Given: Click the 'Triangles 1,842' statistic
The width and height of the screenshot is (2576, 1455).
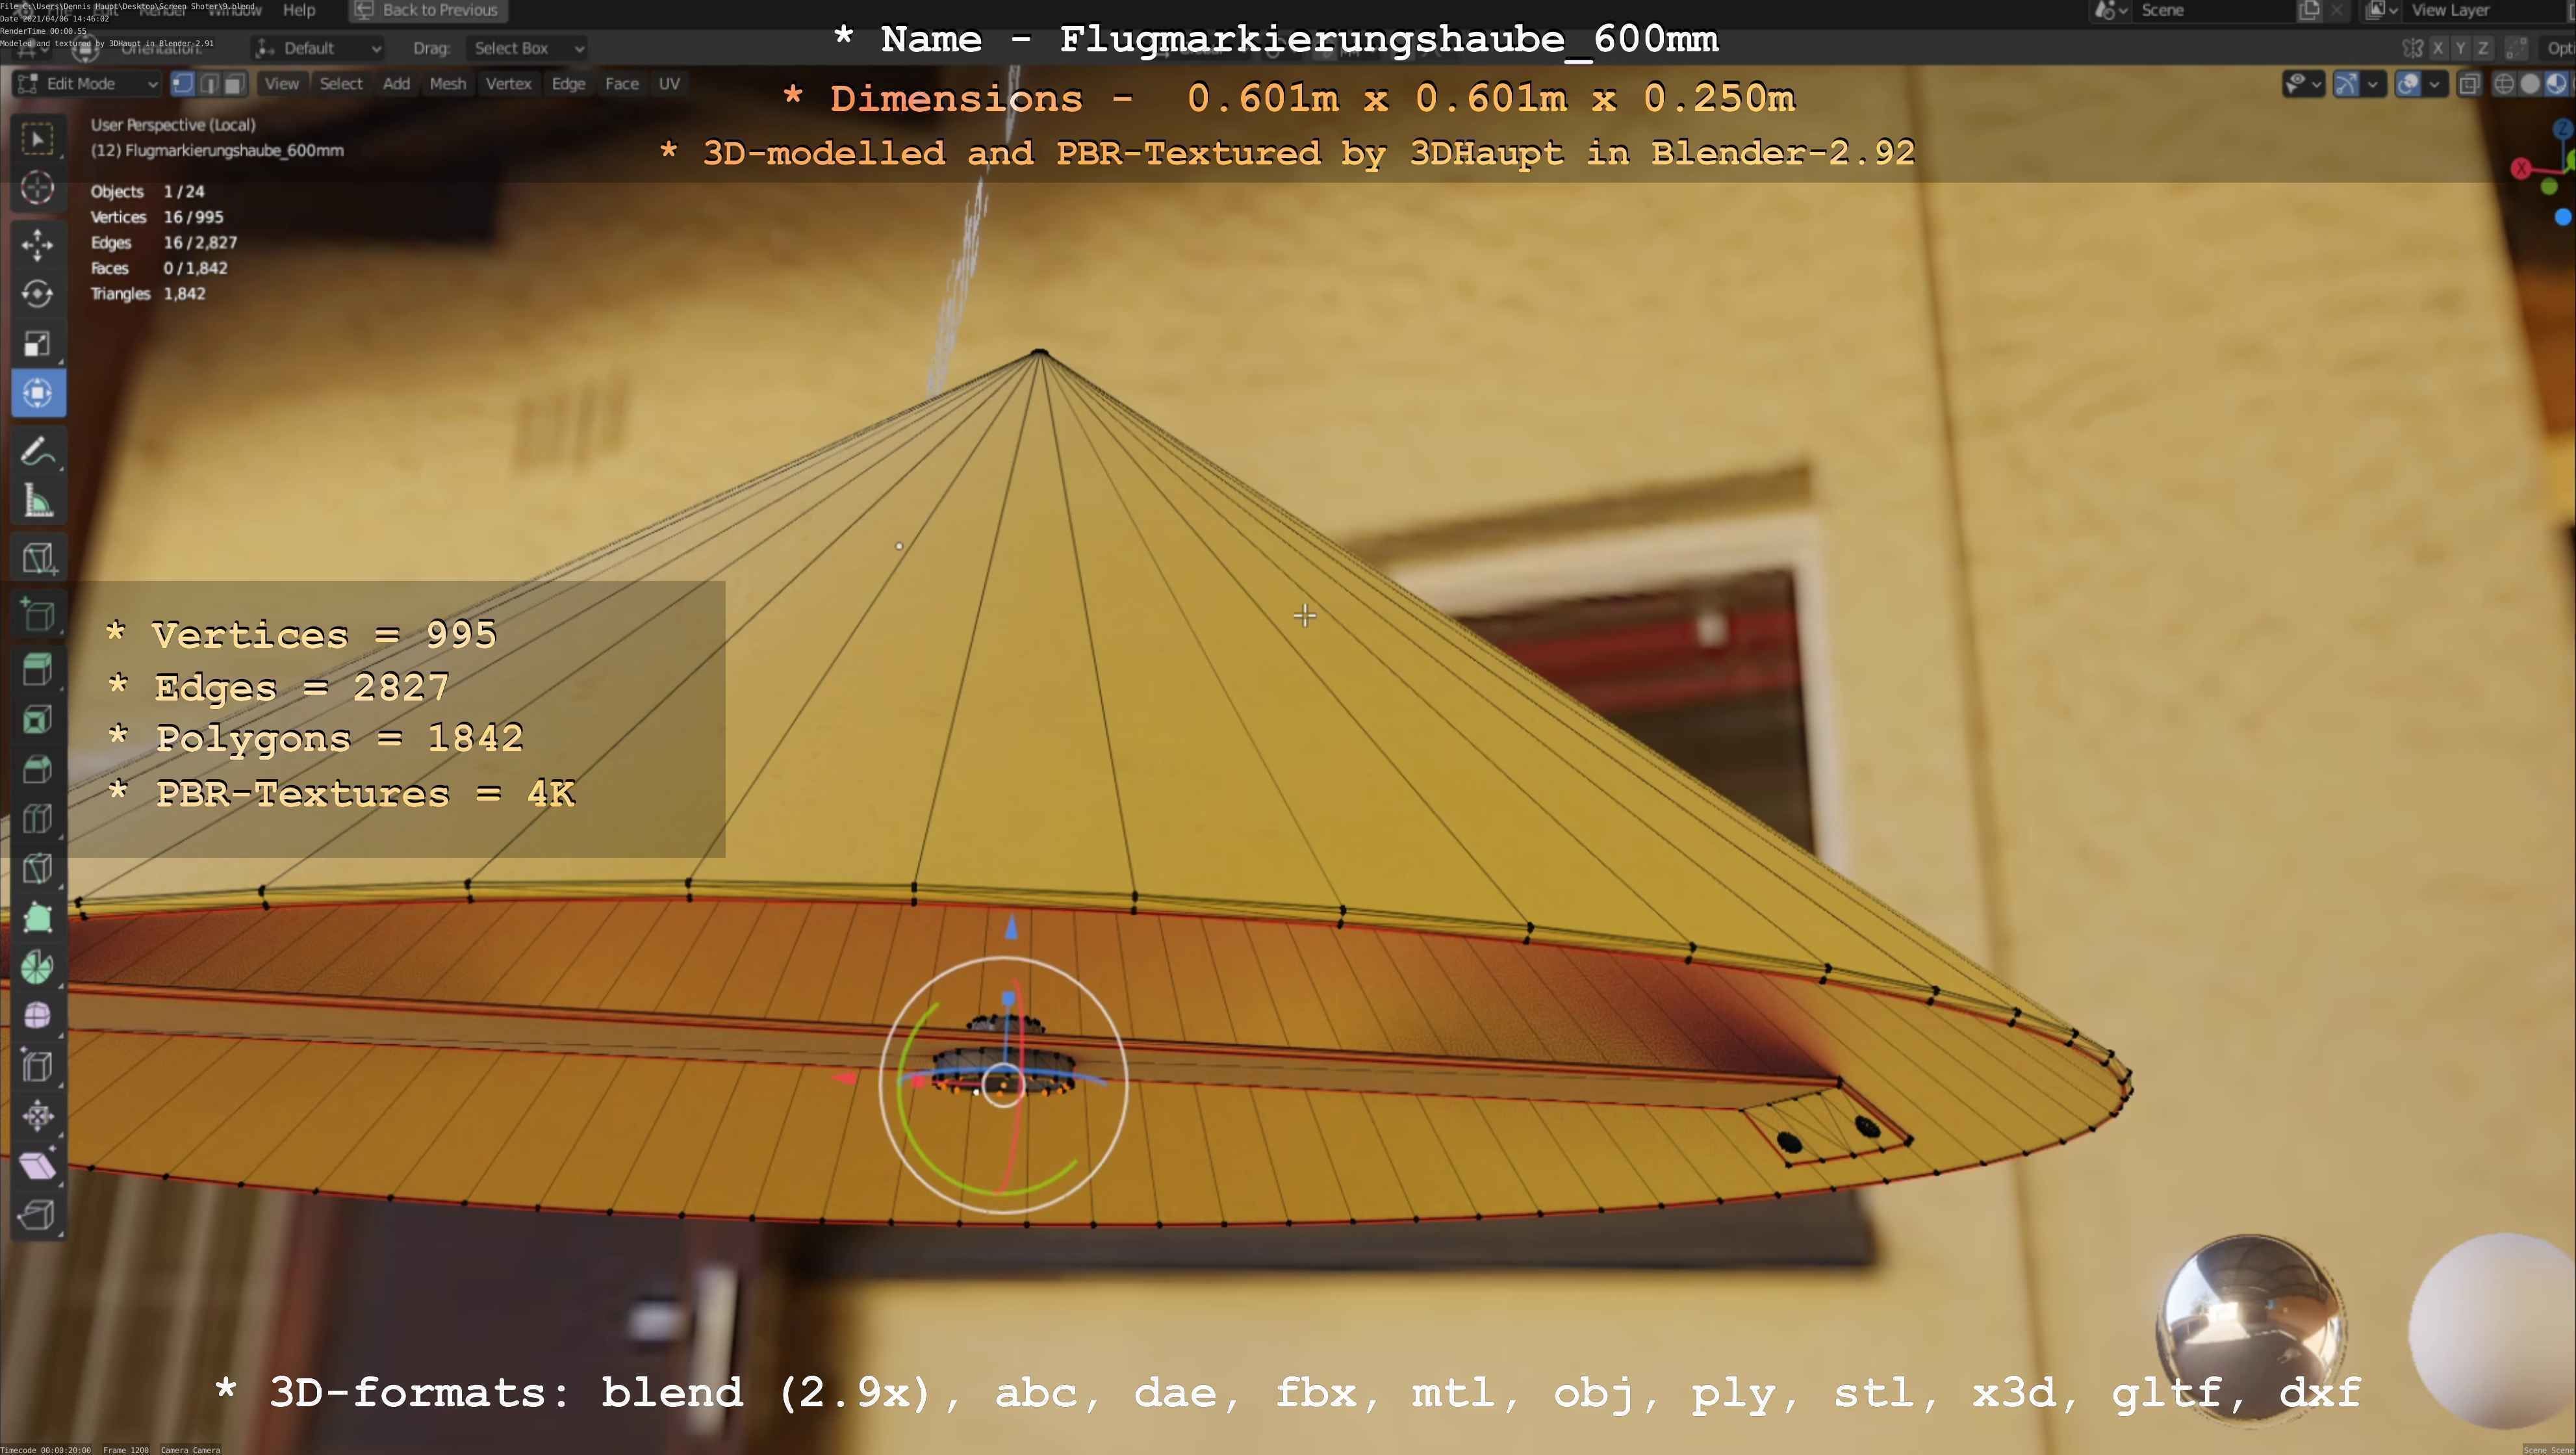Looking at the screenshot, I should [x=148, y=294].
